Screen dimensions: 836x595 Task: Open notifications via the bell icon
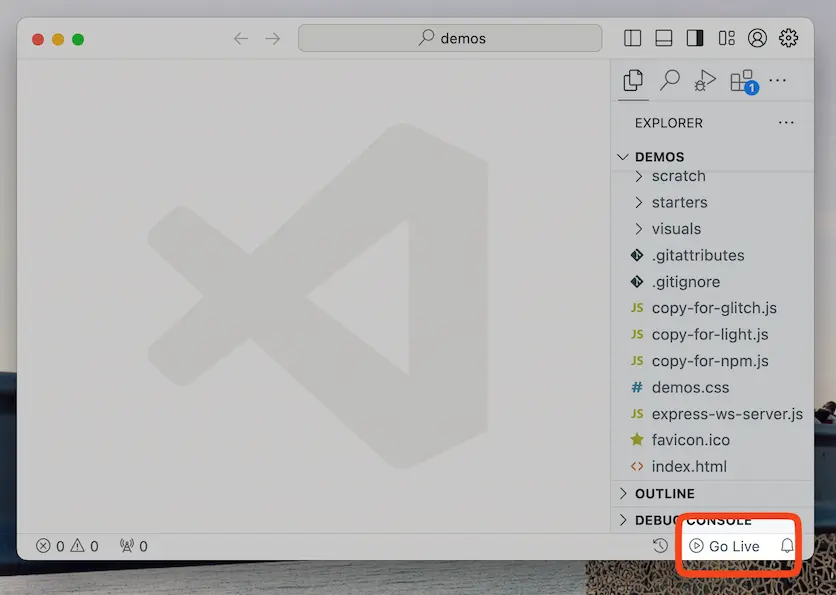789,546
